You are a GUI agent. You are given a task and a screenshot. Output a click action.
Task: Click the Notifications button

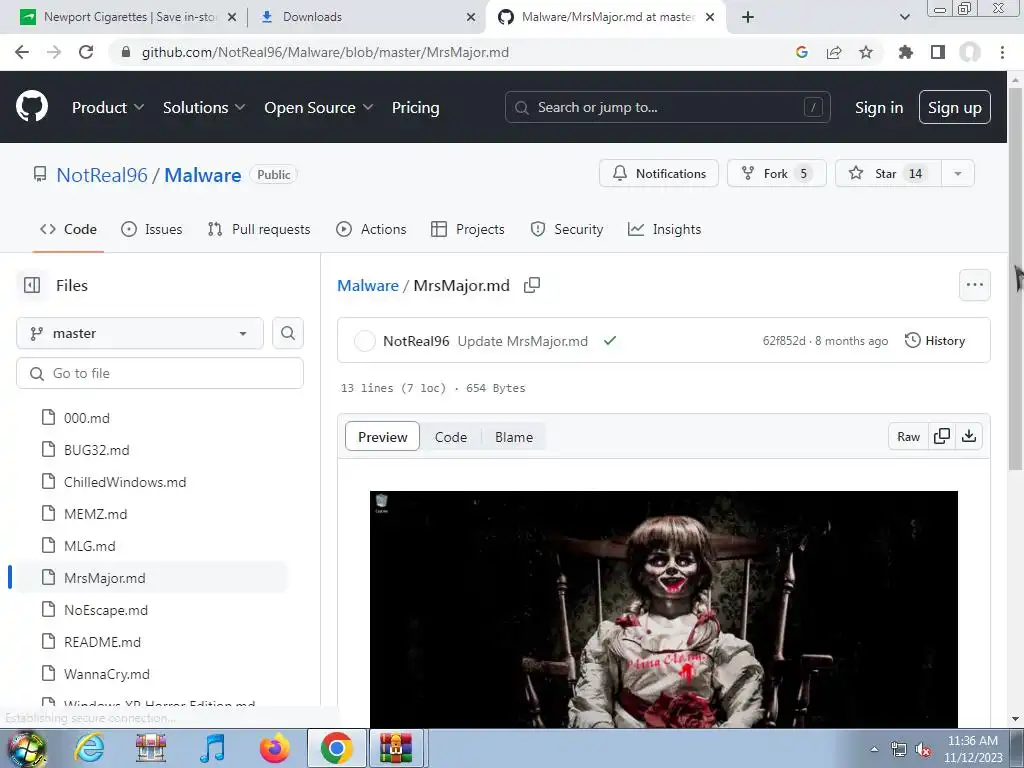click(659, 173)
